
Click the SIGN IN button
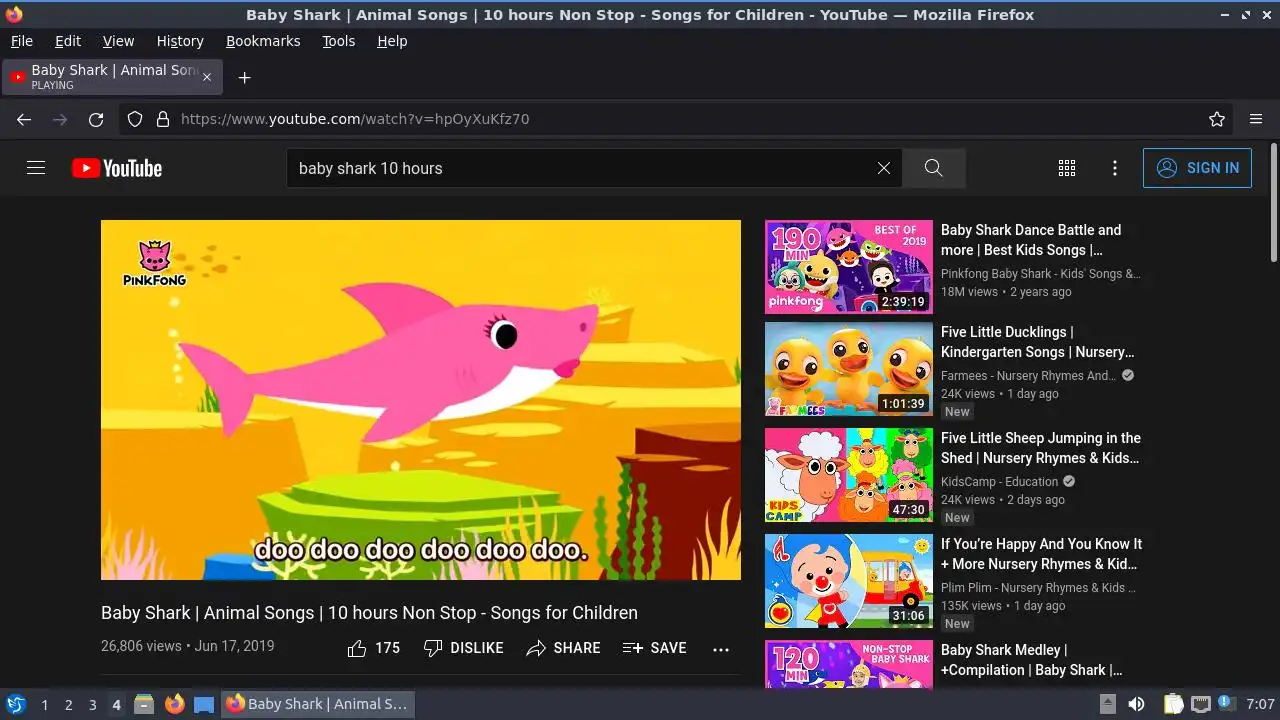[x=1197, y=168]
